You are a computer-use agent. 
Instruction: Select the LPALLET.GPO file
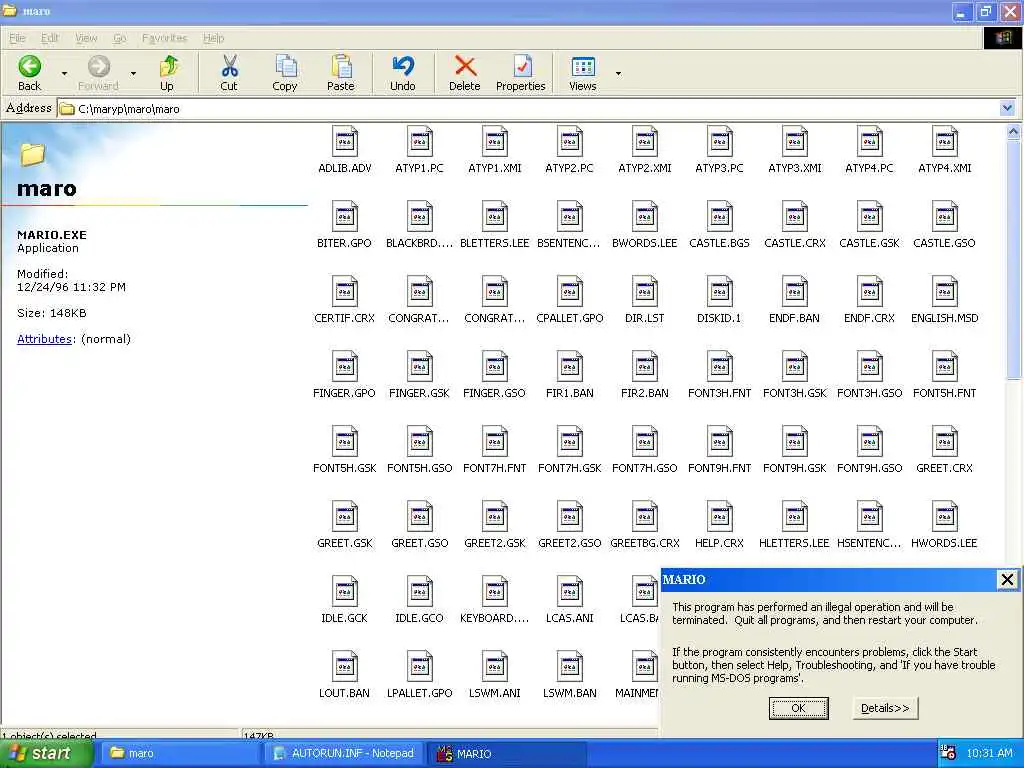419,676
